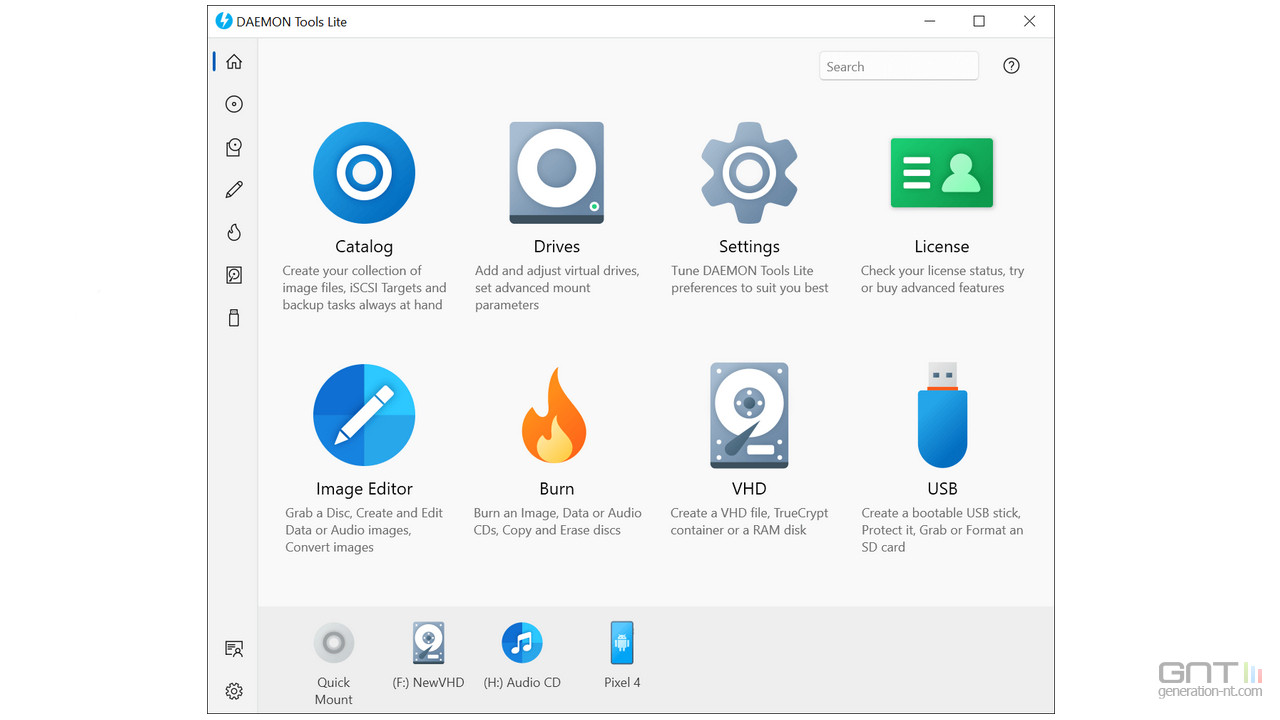Screen dimensions: 1280x720
Task: Click 'Check your license status' description
Action: point(942,279)
